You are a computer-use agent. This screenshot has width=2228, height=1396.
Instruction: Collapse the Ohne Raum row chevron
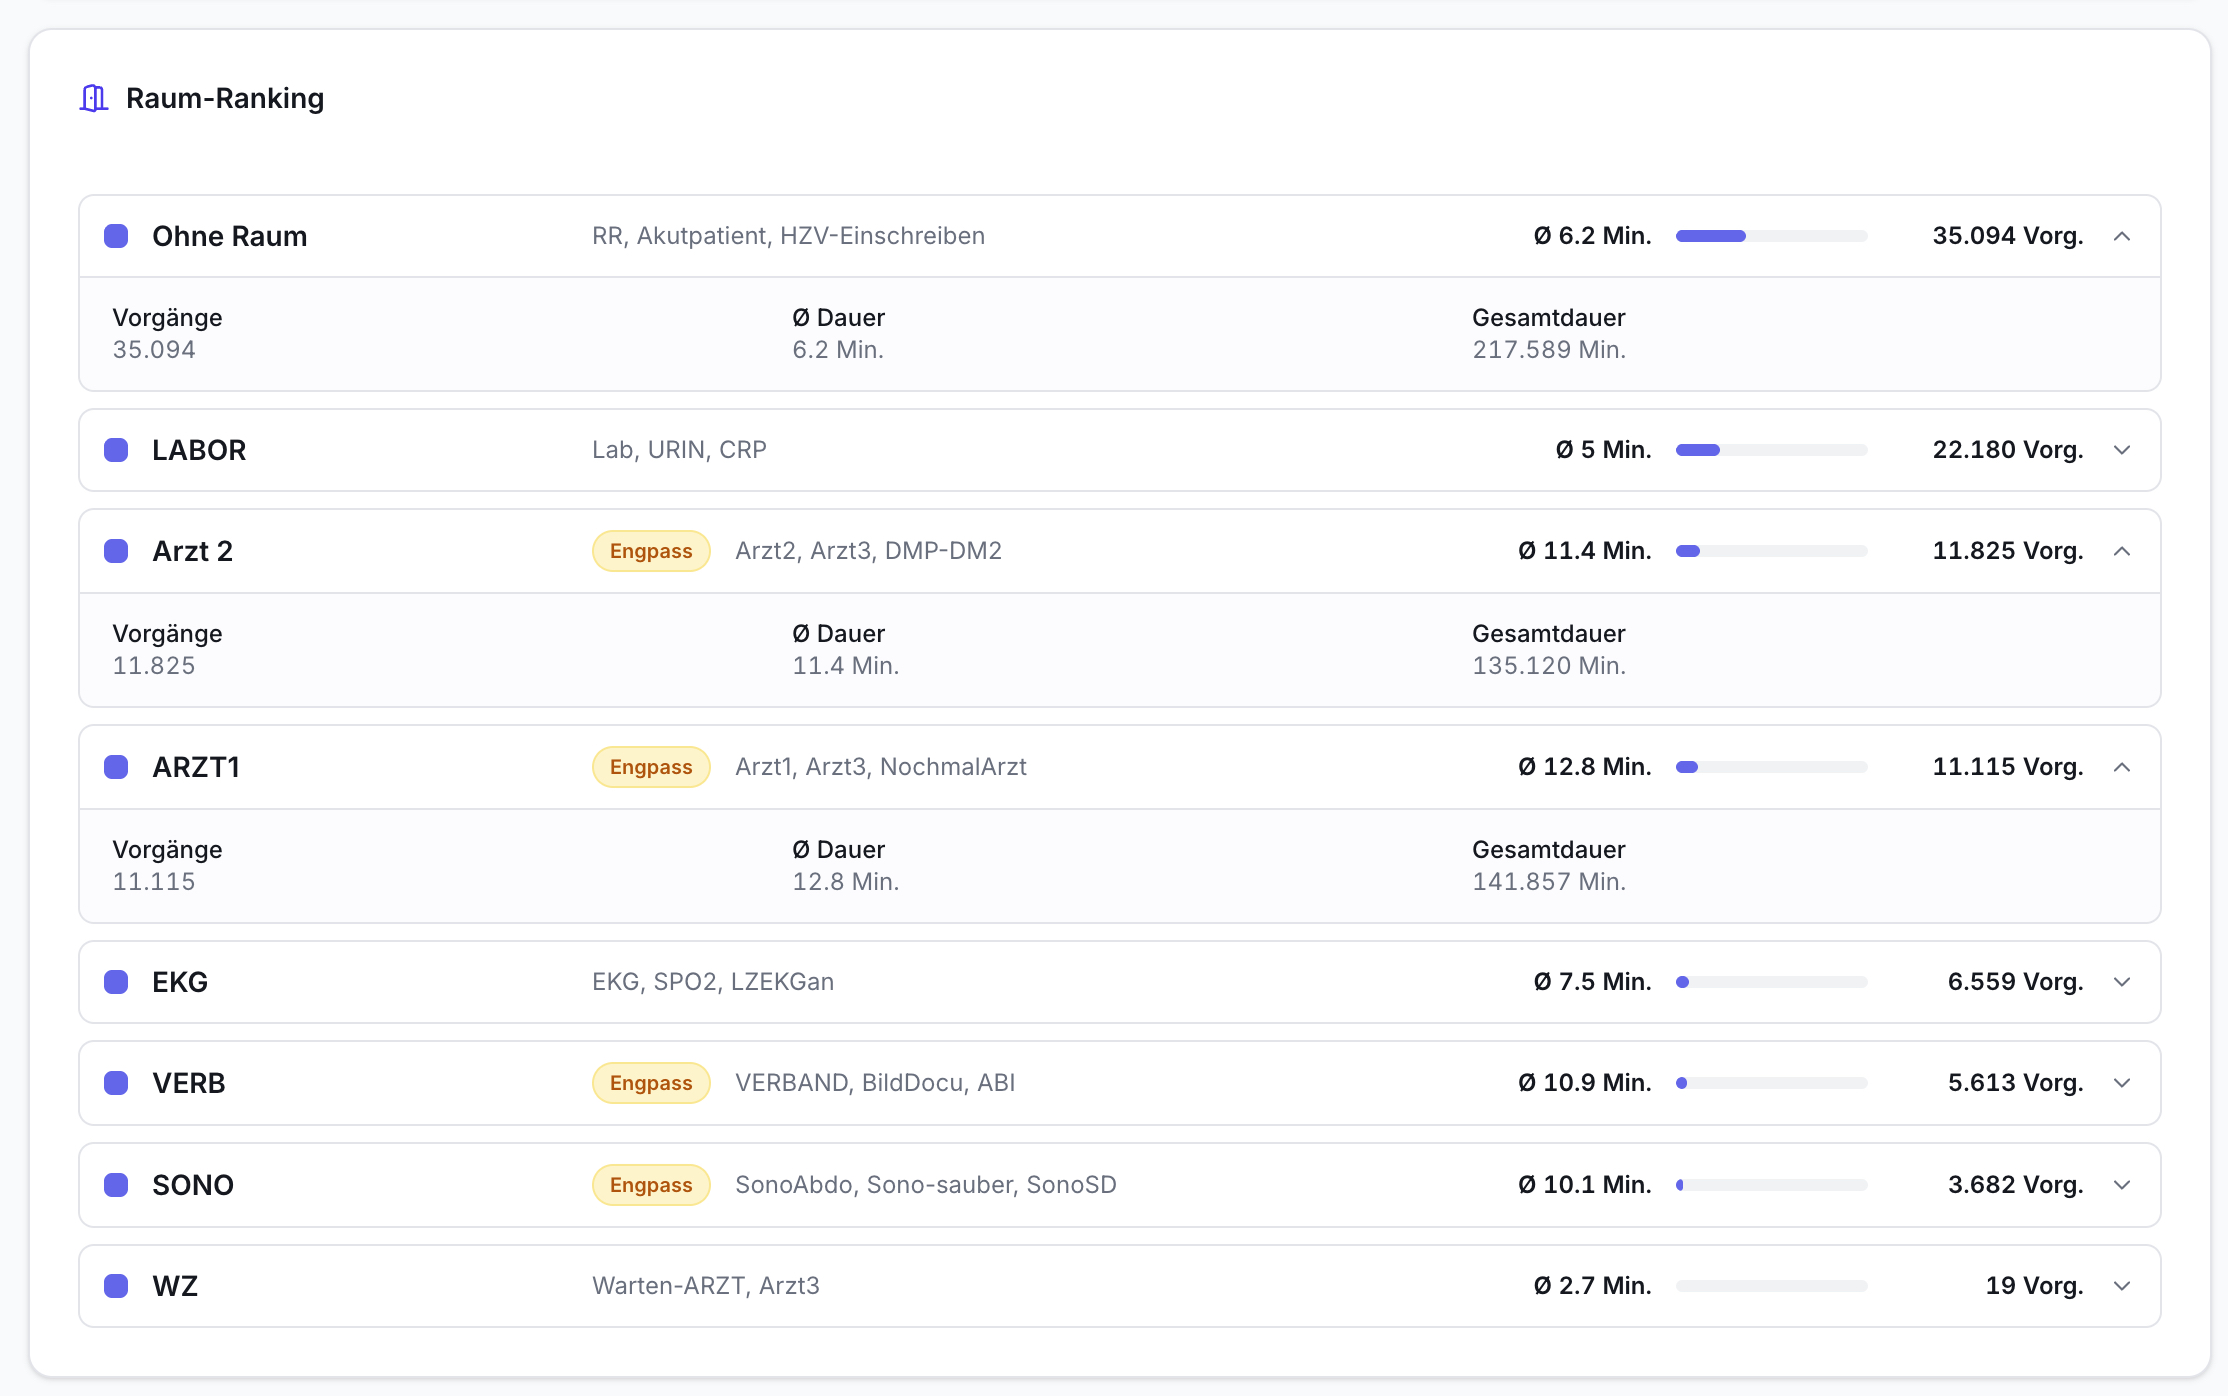pos(2122,236)
